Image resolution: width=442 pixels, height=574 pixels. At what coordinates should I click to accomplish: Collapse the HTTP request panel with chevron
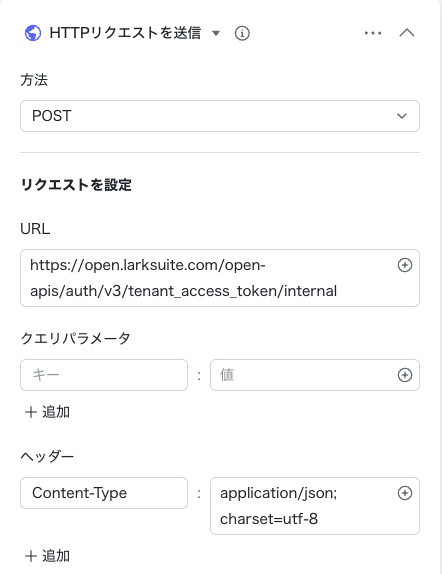click(406, 33)
